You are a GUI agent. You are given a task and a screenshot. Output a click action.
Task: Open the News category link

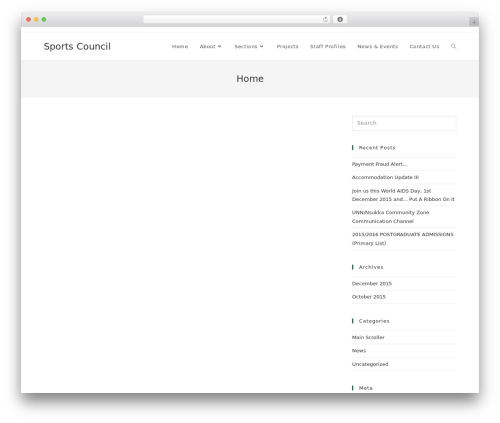(359, 351)
